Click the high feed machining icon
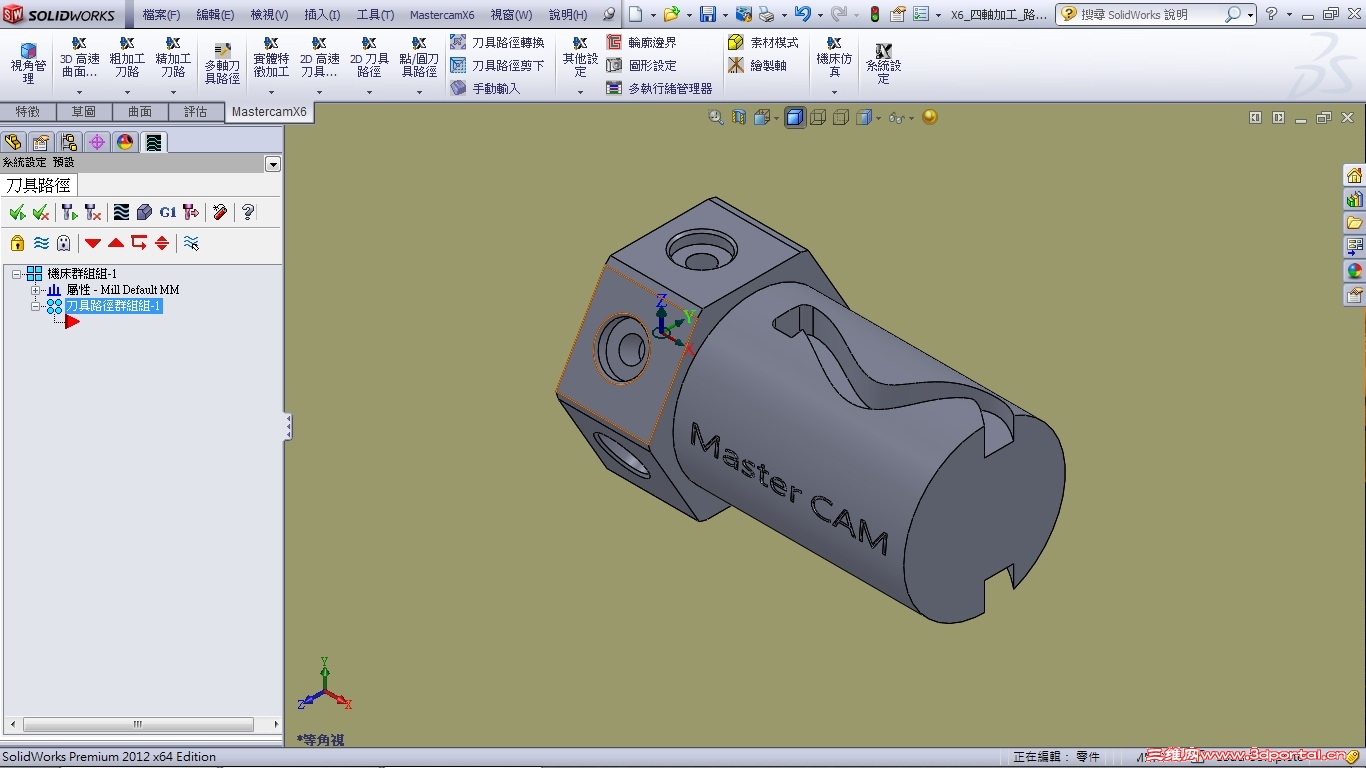Viewport: 1366px width, 768px height. click(191, 212)
